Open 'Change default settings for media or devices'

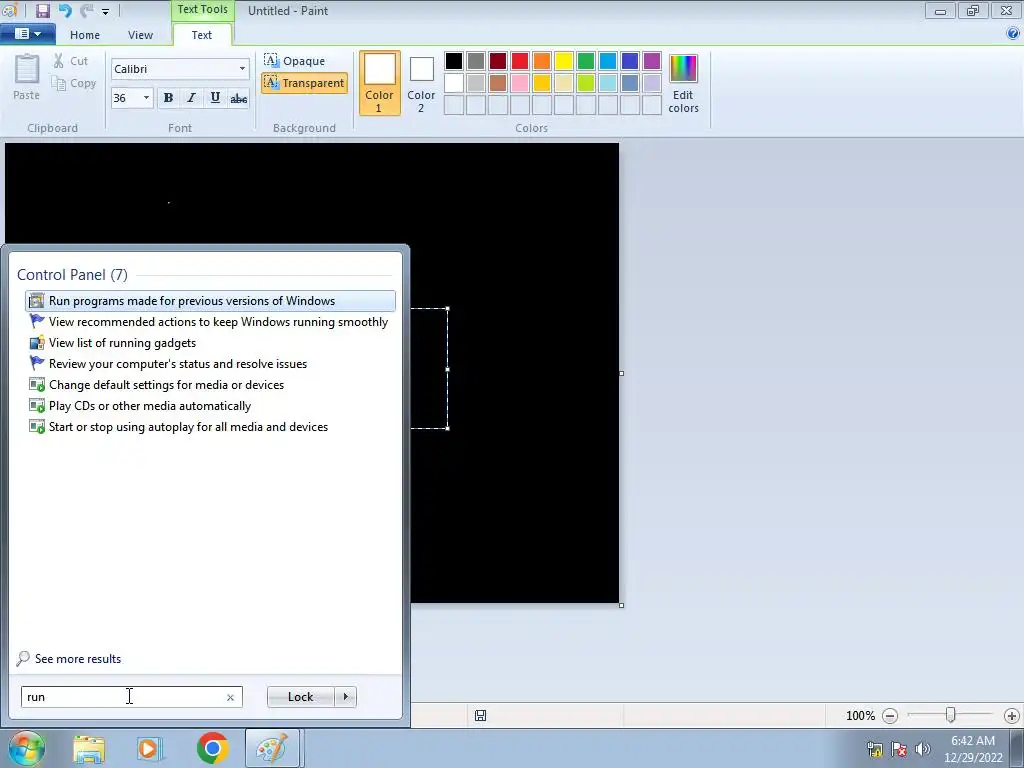click(x=210, y=385)
